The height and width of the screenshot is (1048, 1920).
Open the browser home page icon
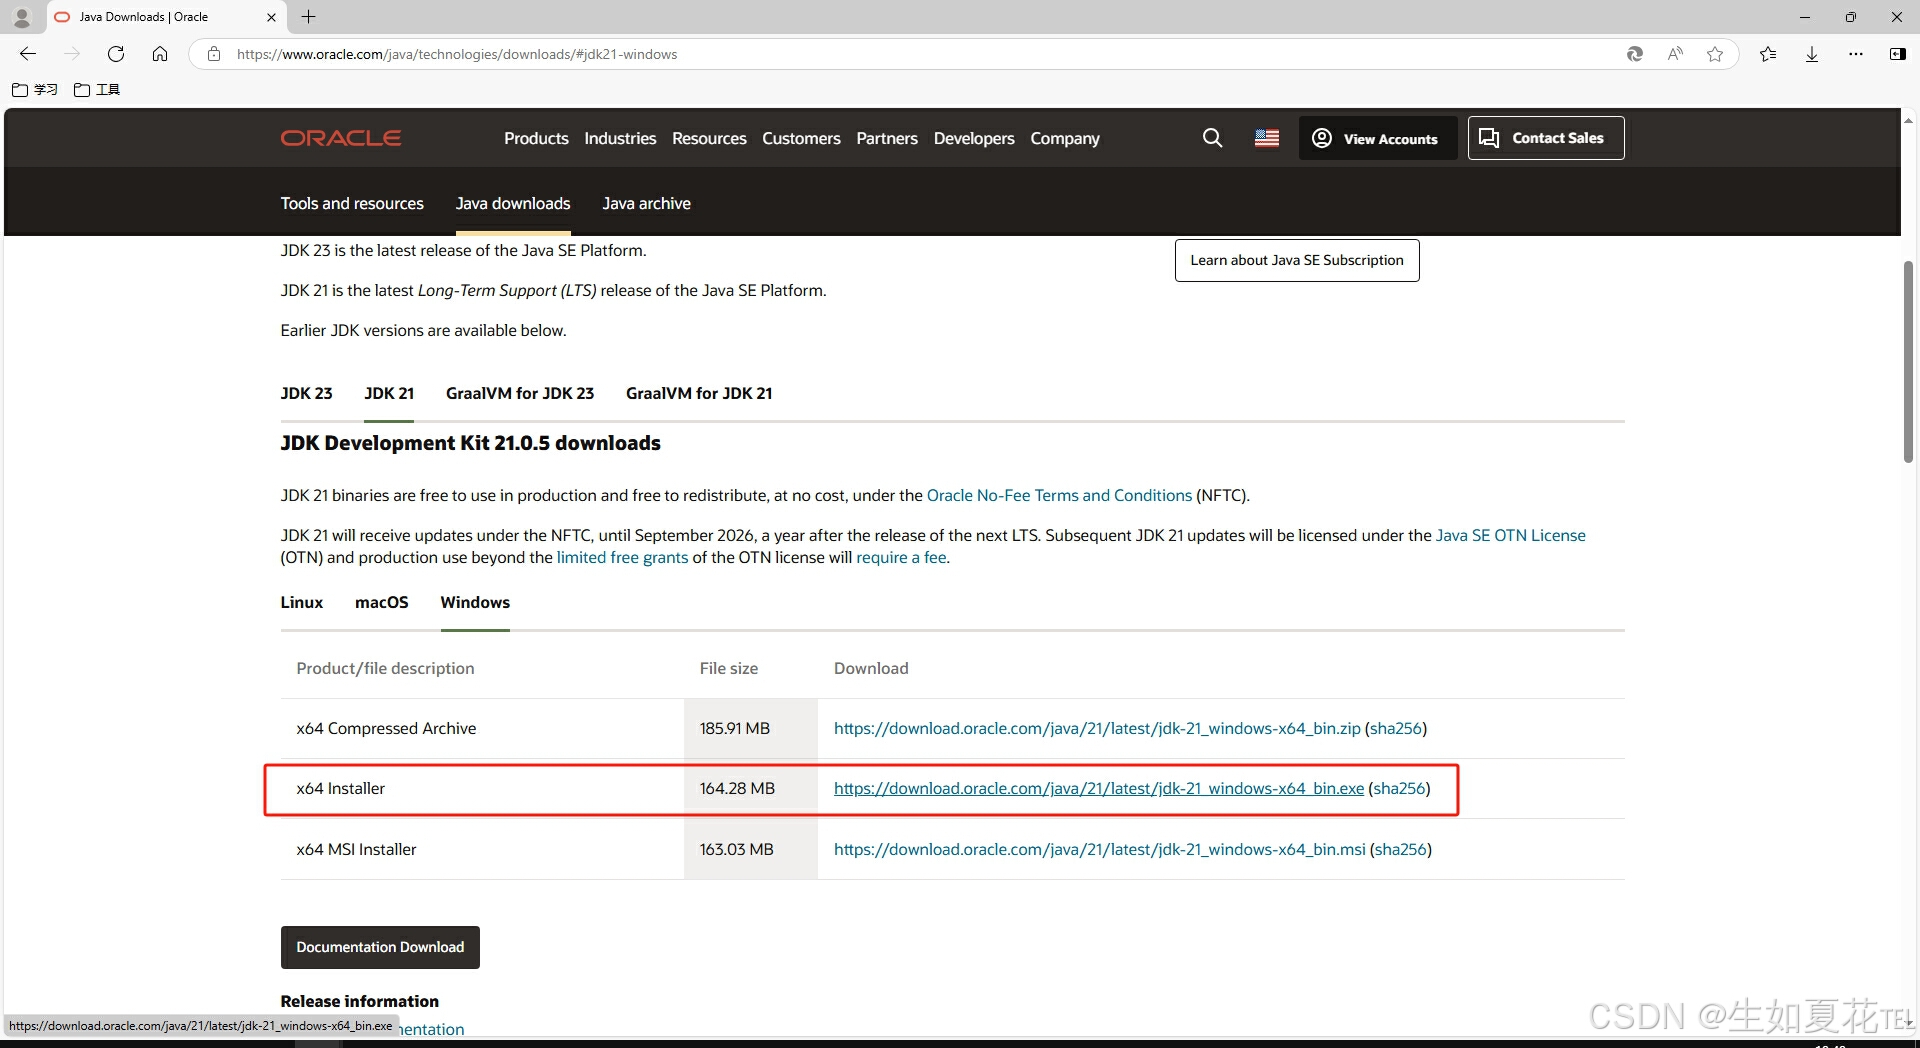coord(160,54)
